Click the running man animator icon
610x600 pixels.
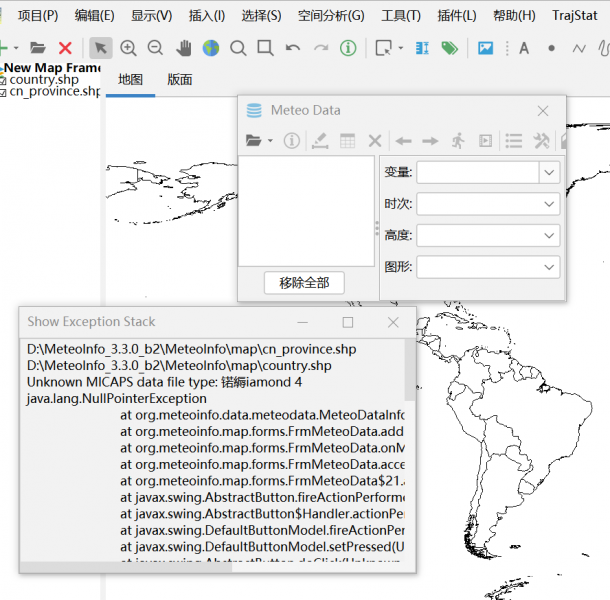click(458, 141)
